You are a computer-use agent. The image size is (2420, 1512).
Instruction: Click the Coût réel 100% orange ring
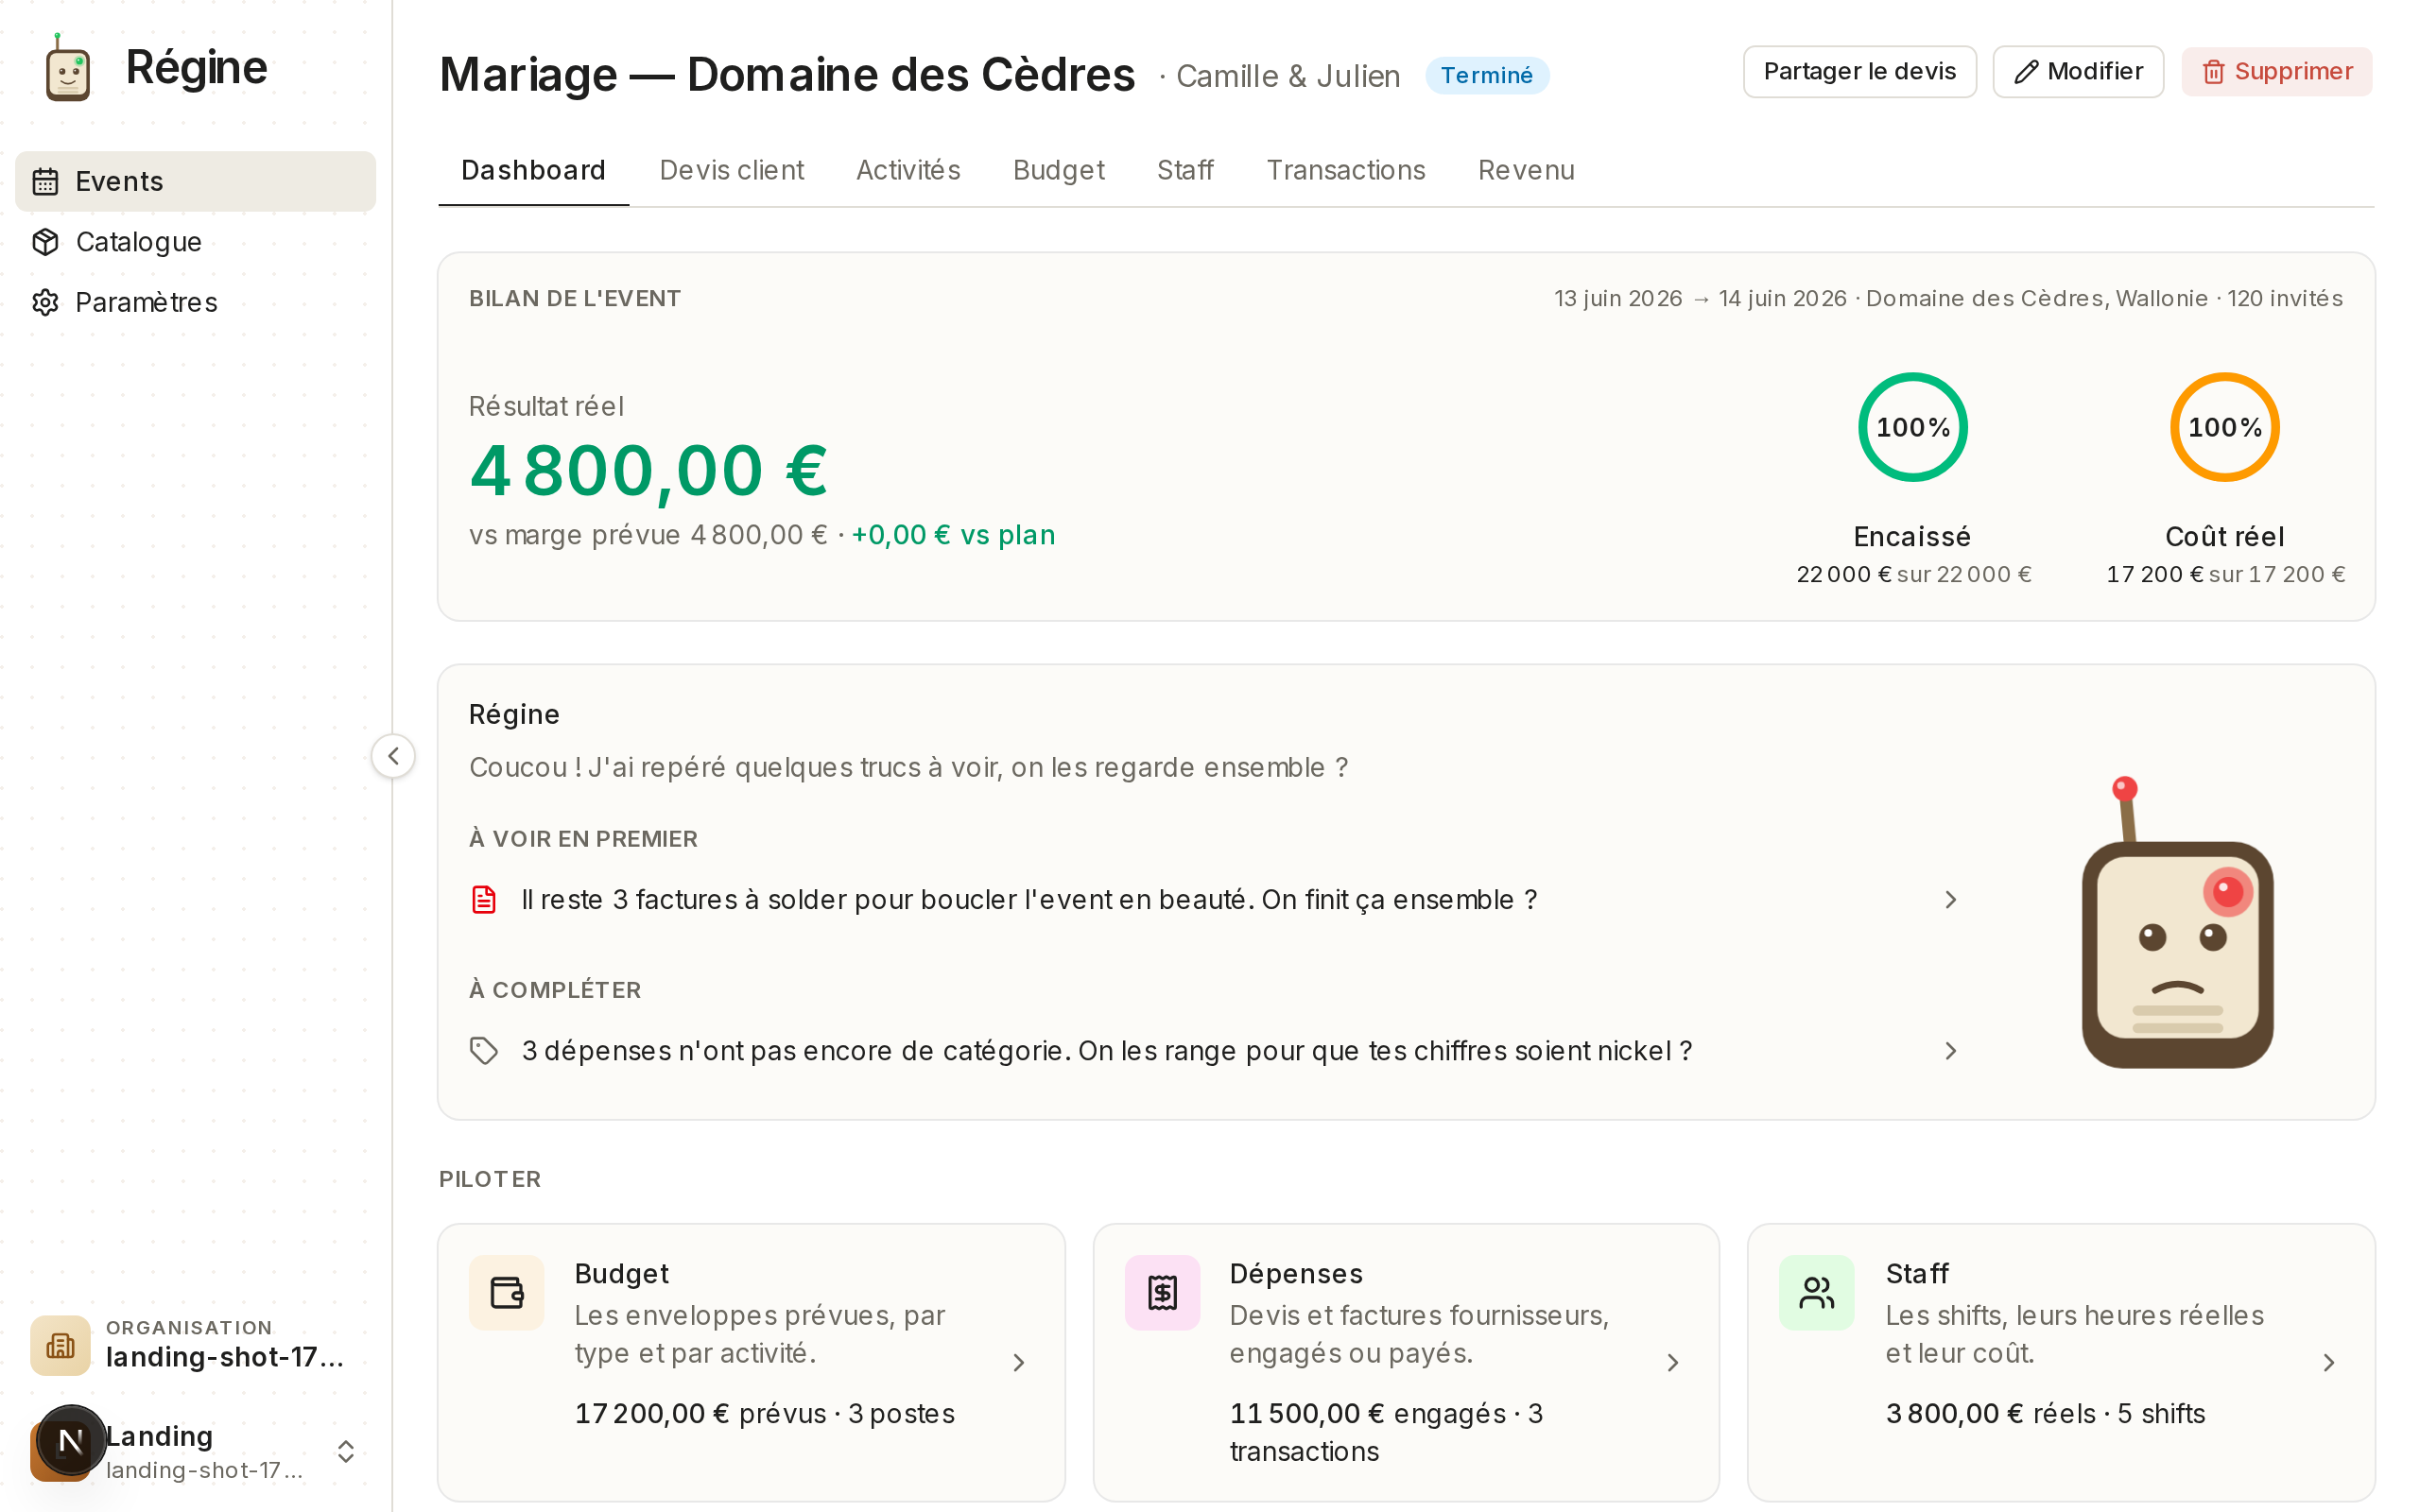2224,427
